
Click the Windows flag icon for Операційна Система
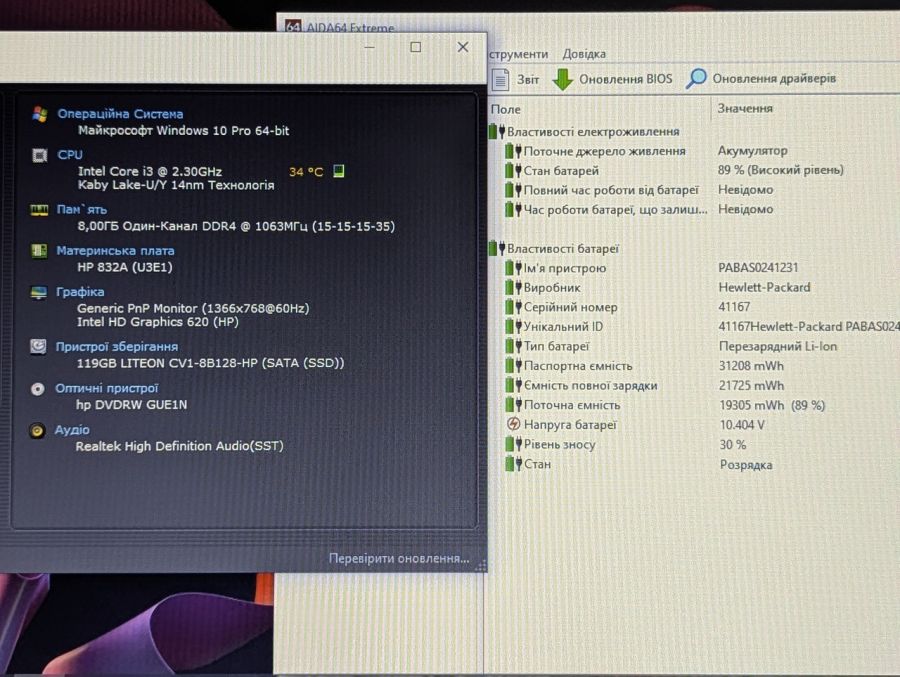tap(40, 114)
